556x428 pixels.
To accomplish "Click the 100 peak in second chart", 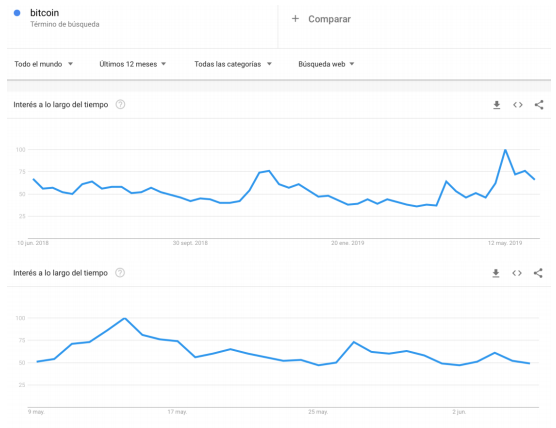I will pos(124,318).
